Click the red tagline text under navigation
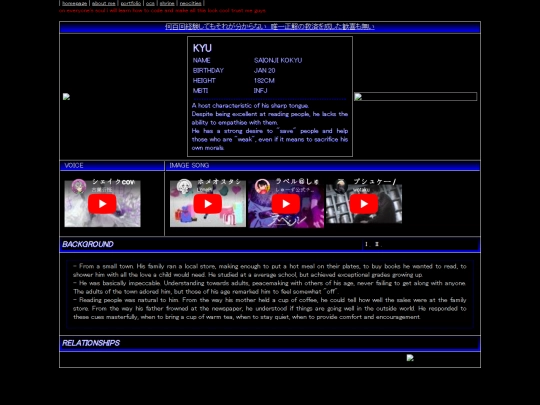 pos(162,11)
